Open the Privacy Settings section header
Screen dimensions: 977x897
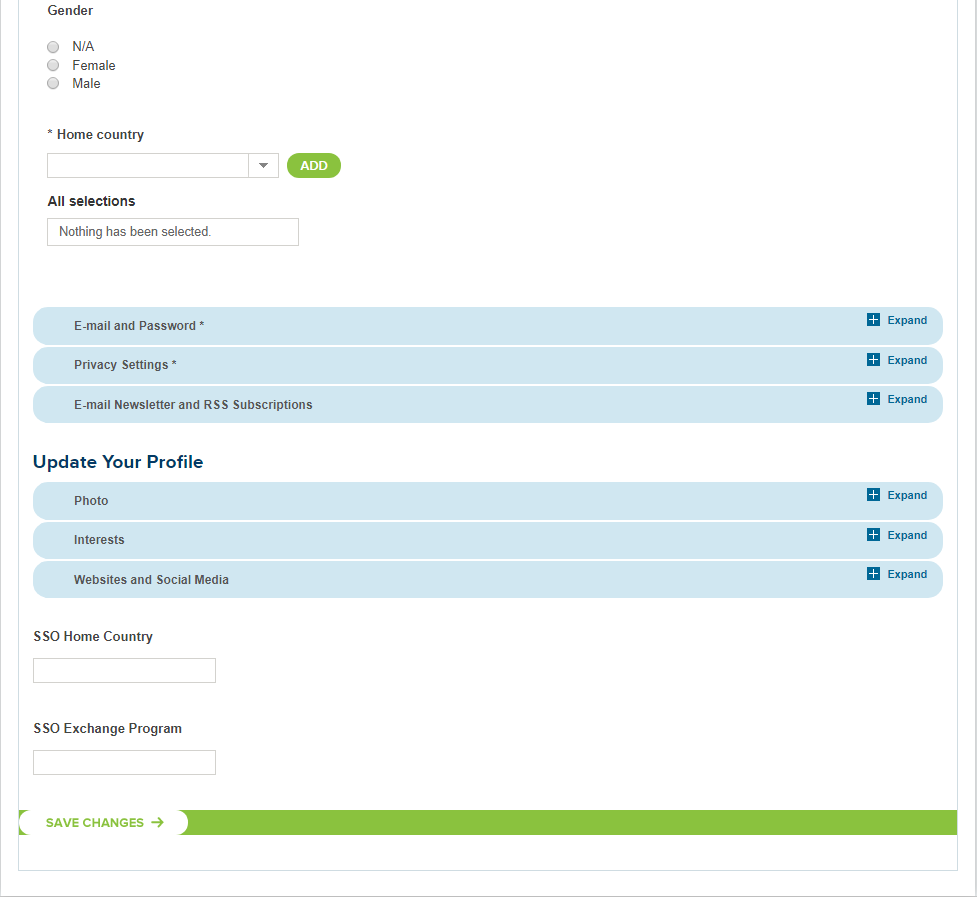click(x=488, y=365)
